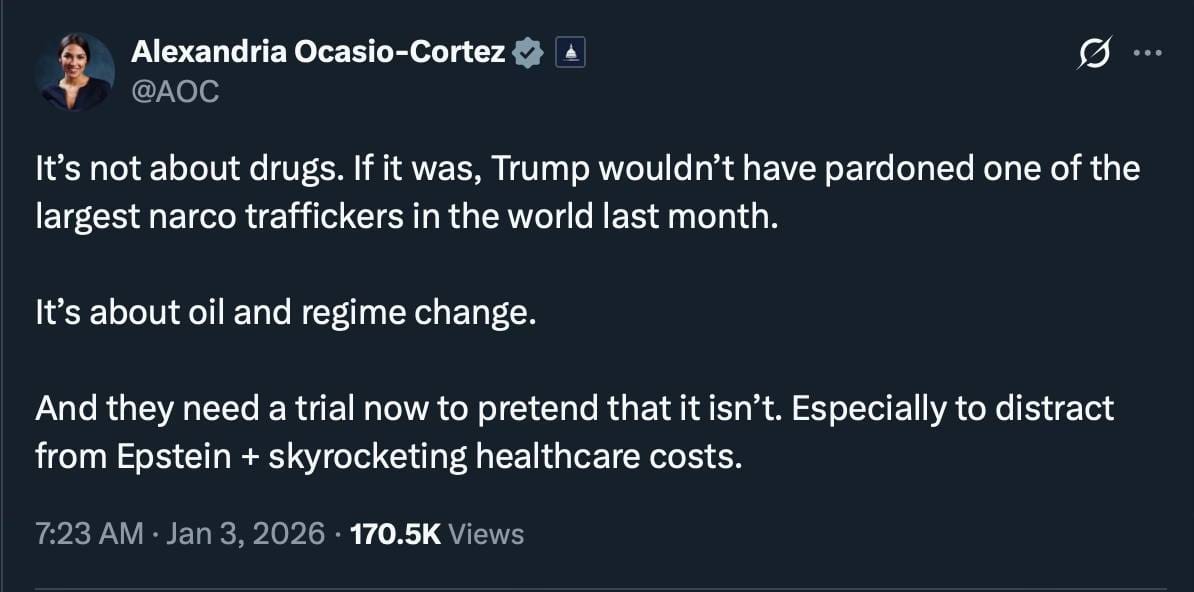Click the Views label

[486, 534]
